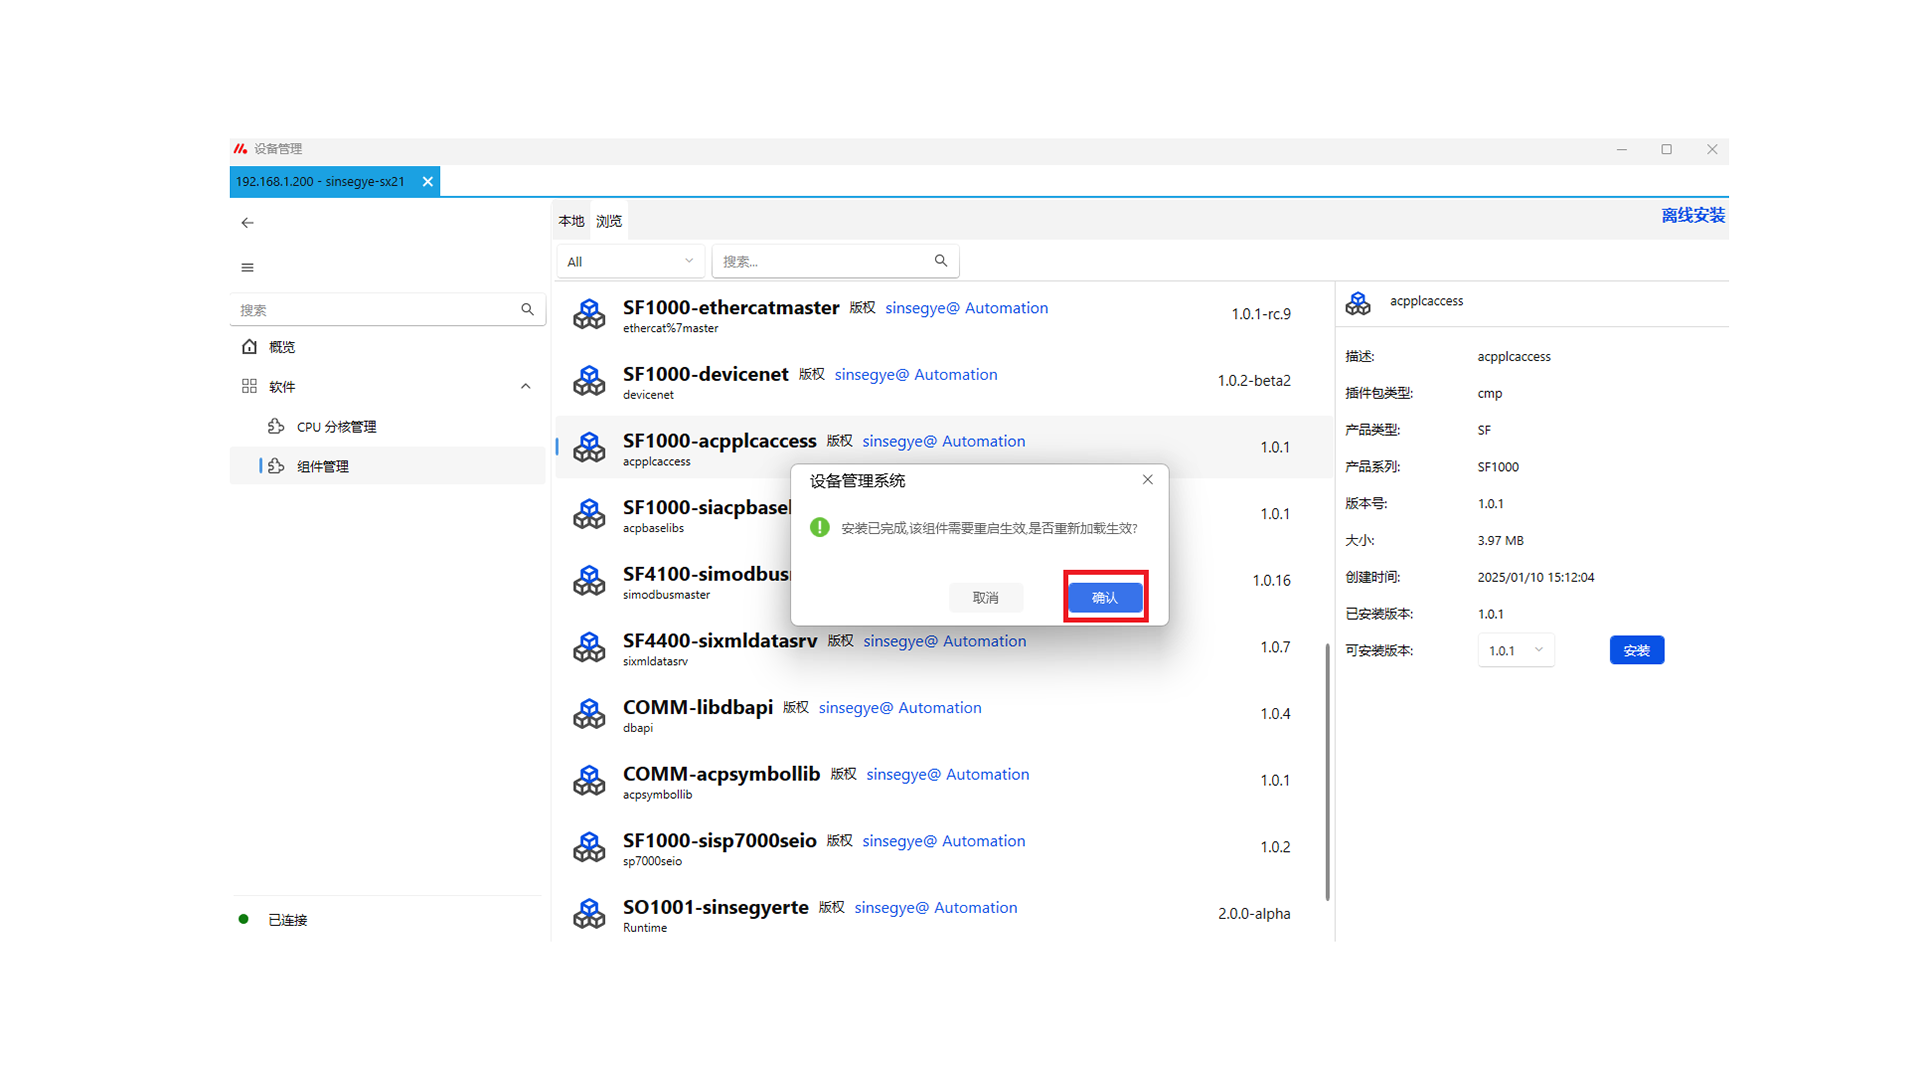Click the SF1000-ethercatmaster package icon

(x=589, y=314)
